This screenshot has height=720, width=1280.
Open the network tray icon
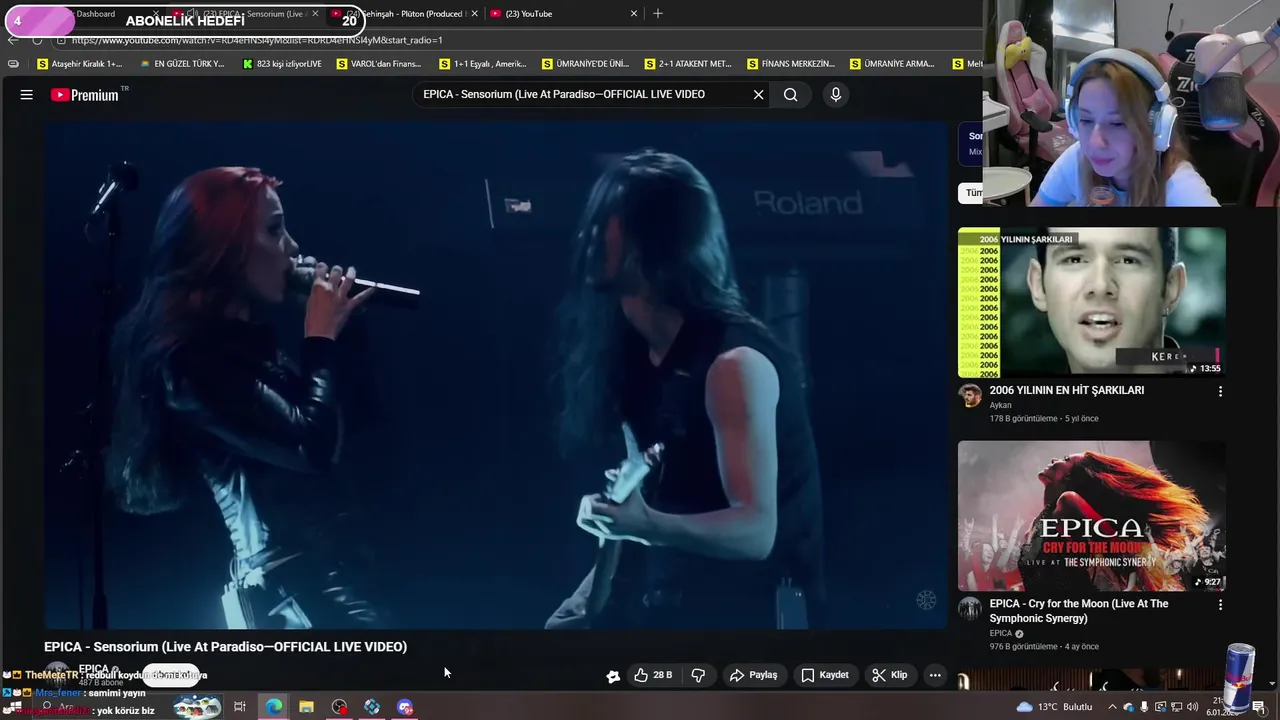pos(1178,707)
